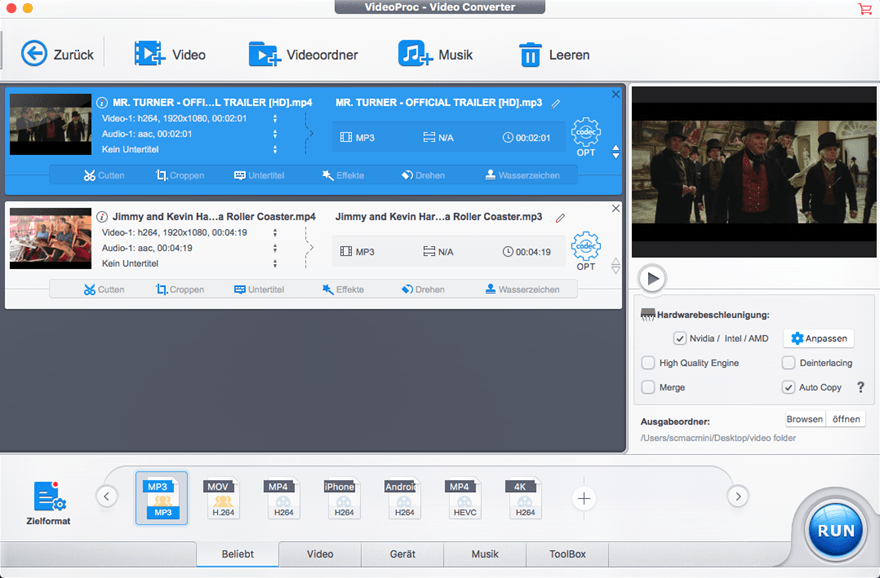The height and width of the screenshot is (578, 880).
Task: Select the MP3 output format preset
Action: tap(162, 498)
